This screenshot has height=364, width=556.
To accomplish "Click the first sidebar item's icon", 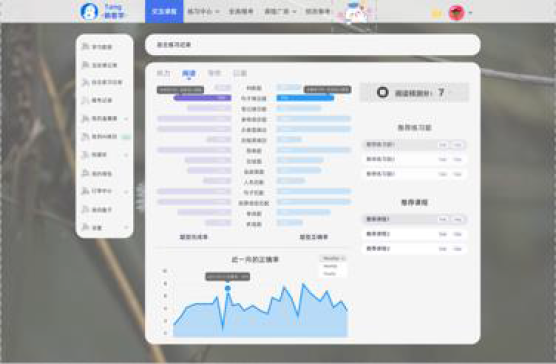I will pos(85,46).
